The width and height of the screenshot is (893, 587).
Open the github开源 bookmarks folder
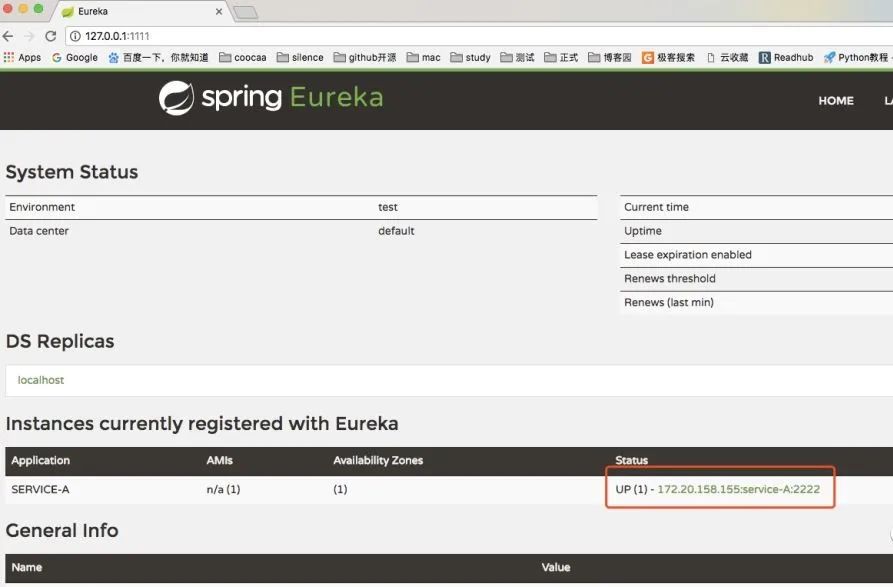point(365,58)
